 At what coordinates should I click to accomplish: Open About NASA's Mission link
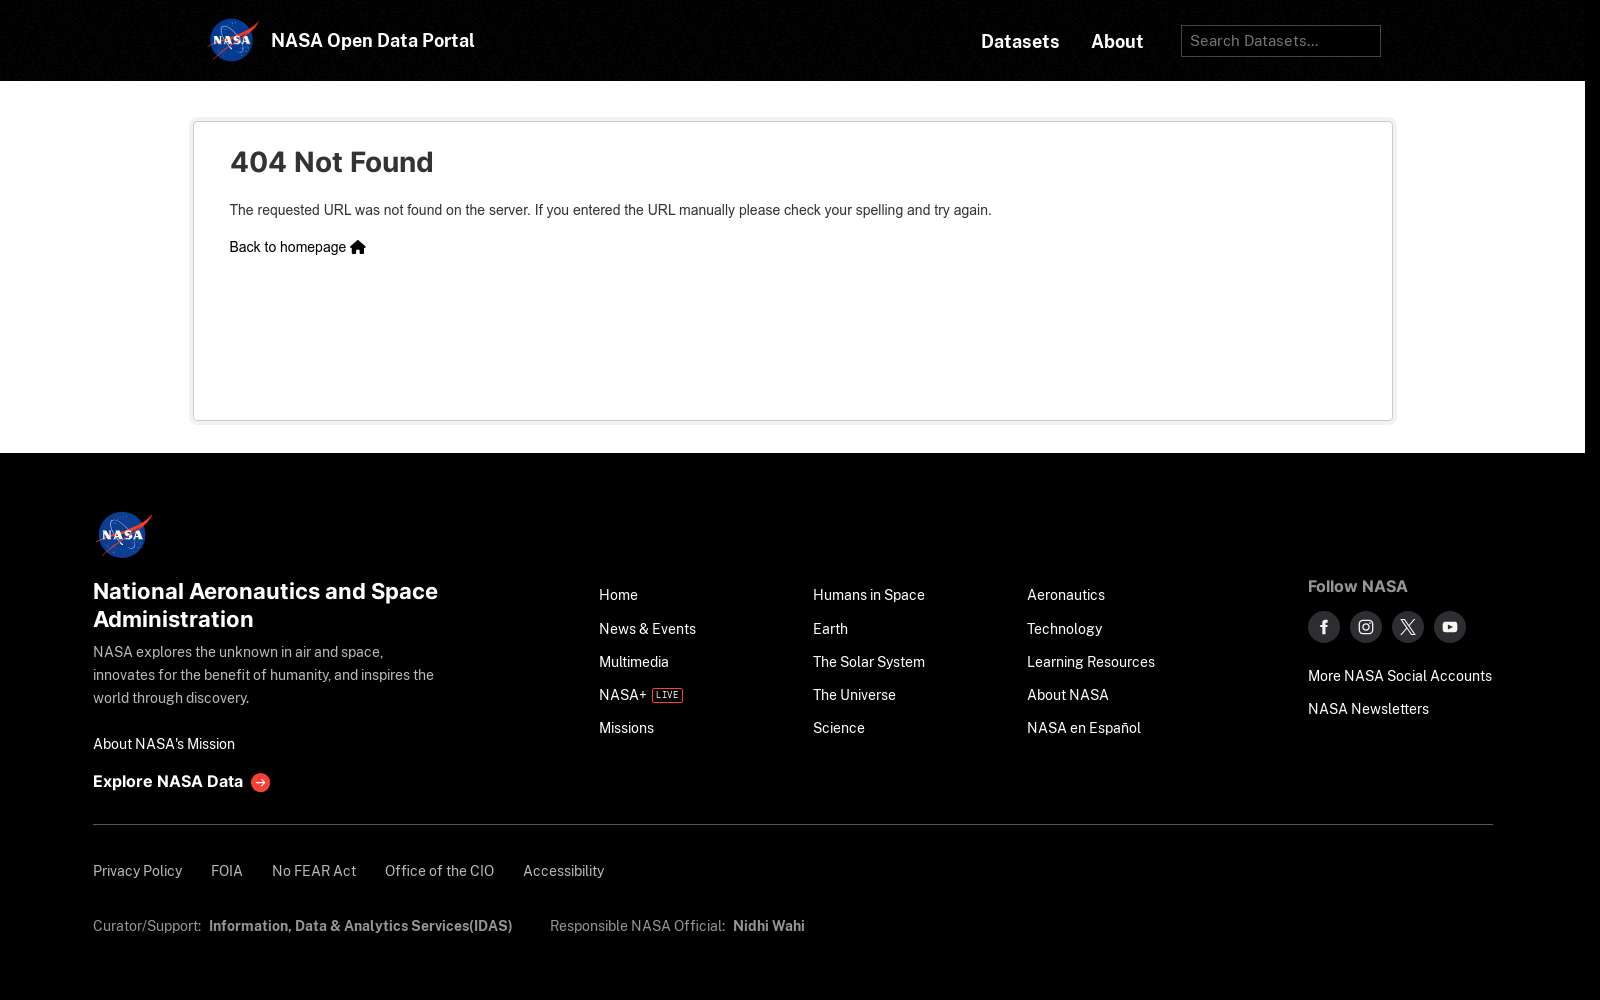point(164,744)
